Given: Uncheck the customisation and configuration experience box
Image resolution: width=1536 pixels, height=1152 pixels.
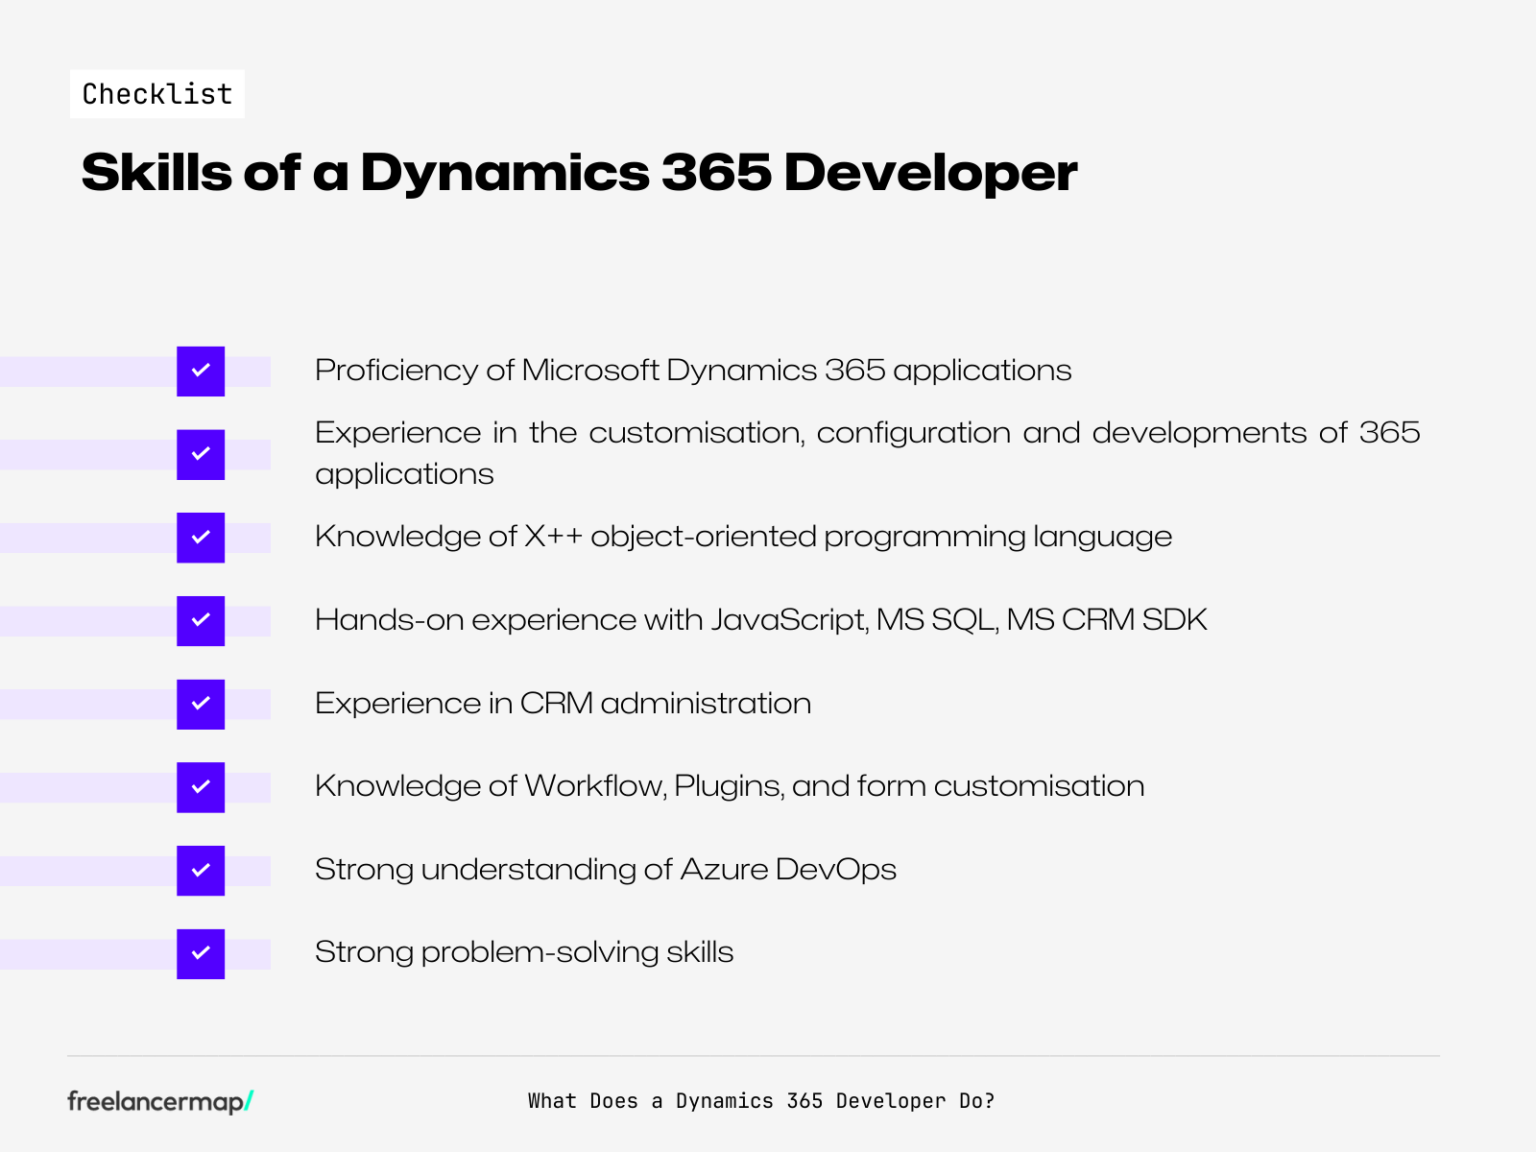Looking at the screenshot, I should (200, 454).
